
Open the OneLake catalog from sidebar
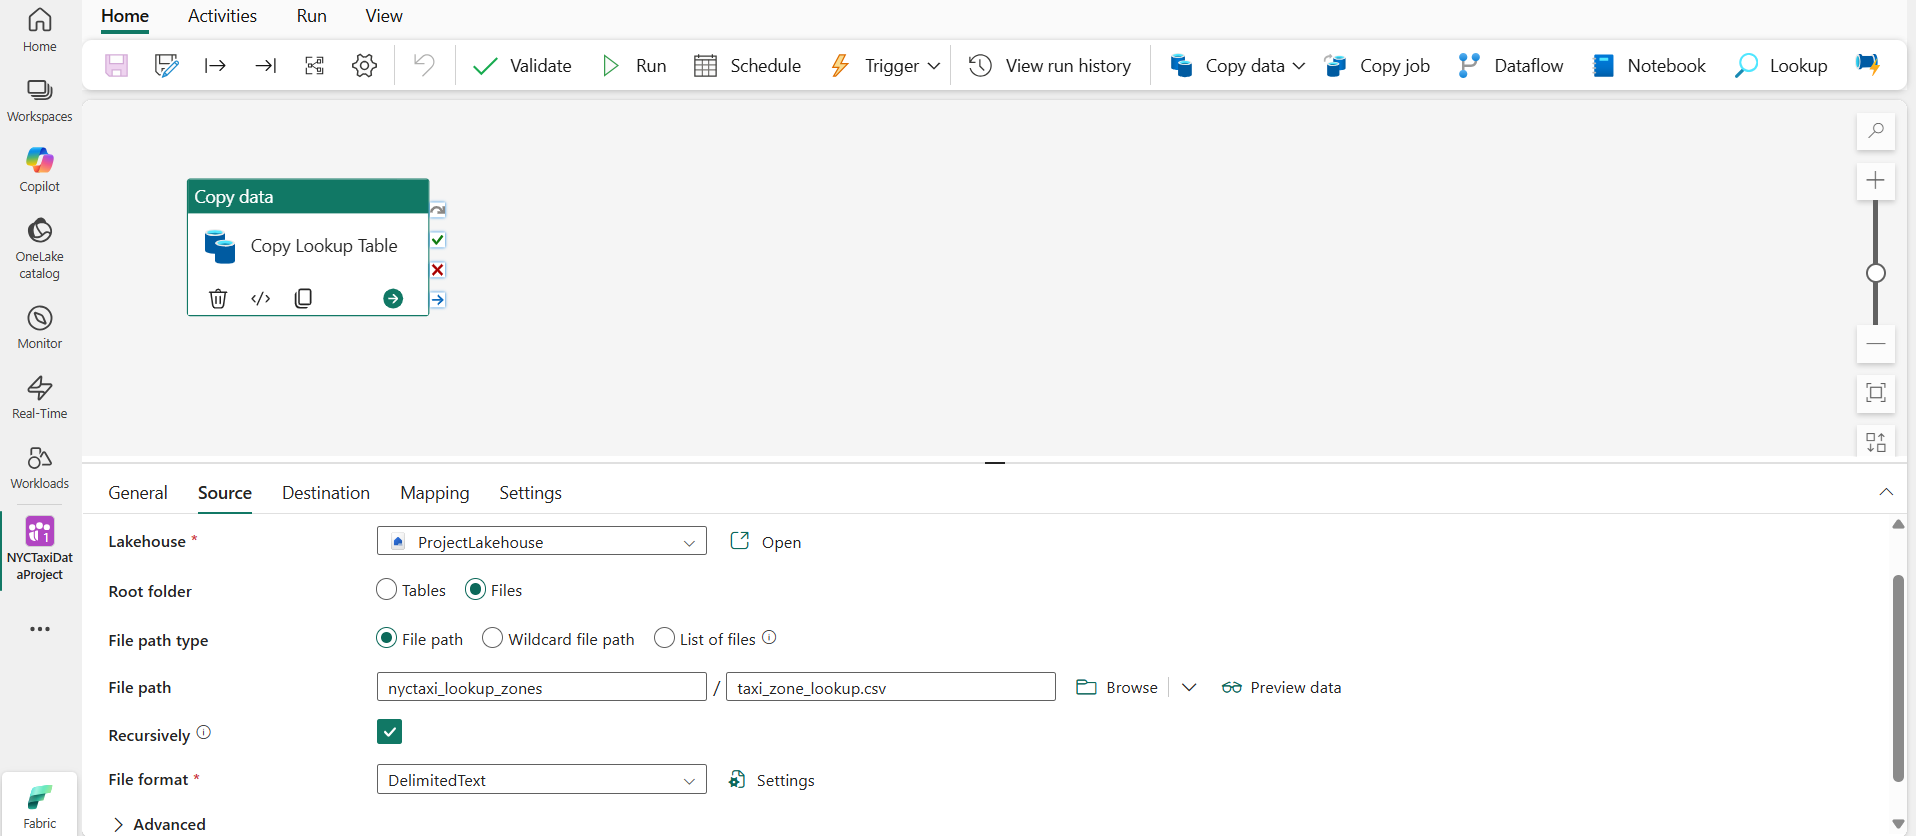40,248
